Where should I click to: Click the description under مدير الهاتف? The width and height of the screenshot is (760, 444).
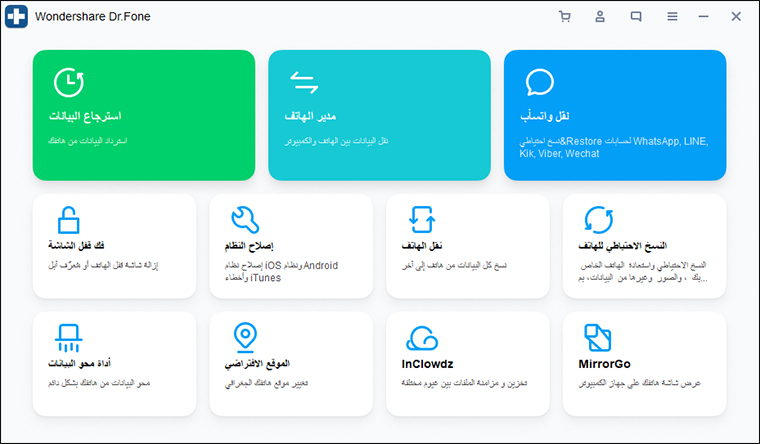click(x=336, y=141)
